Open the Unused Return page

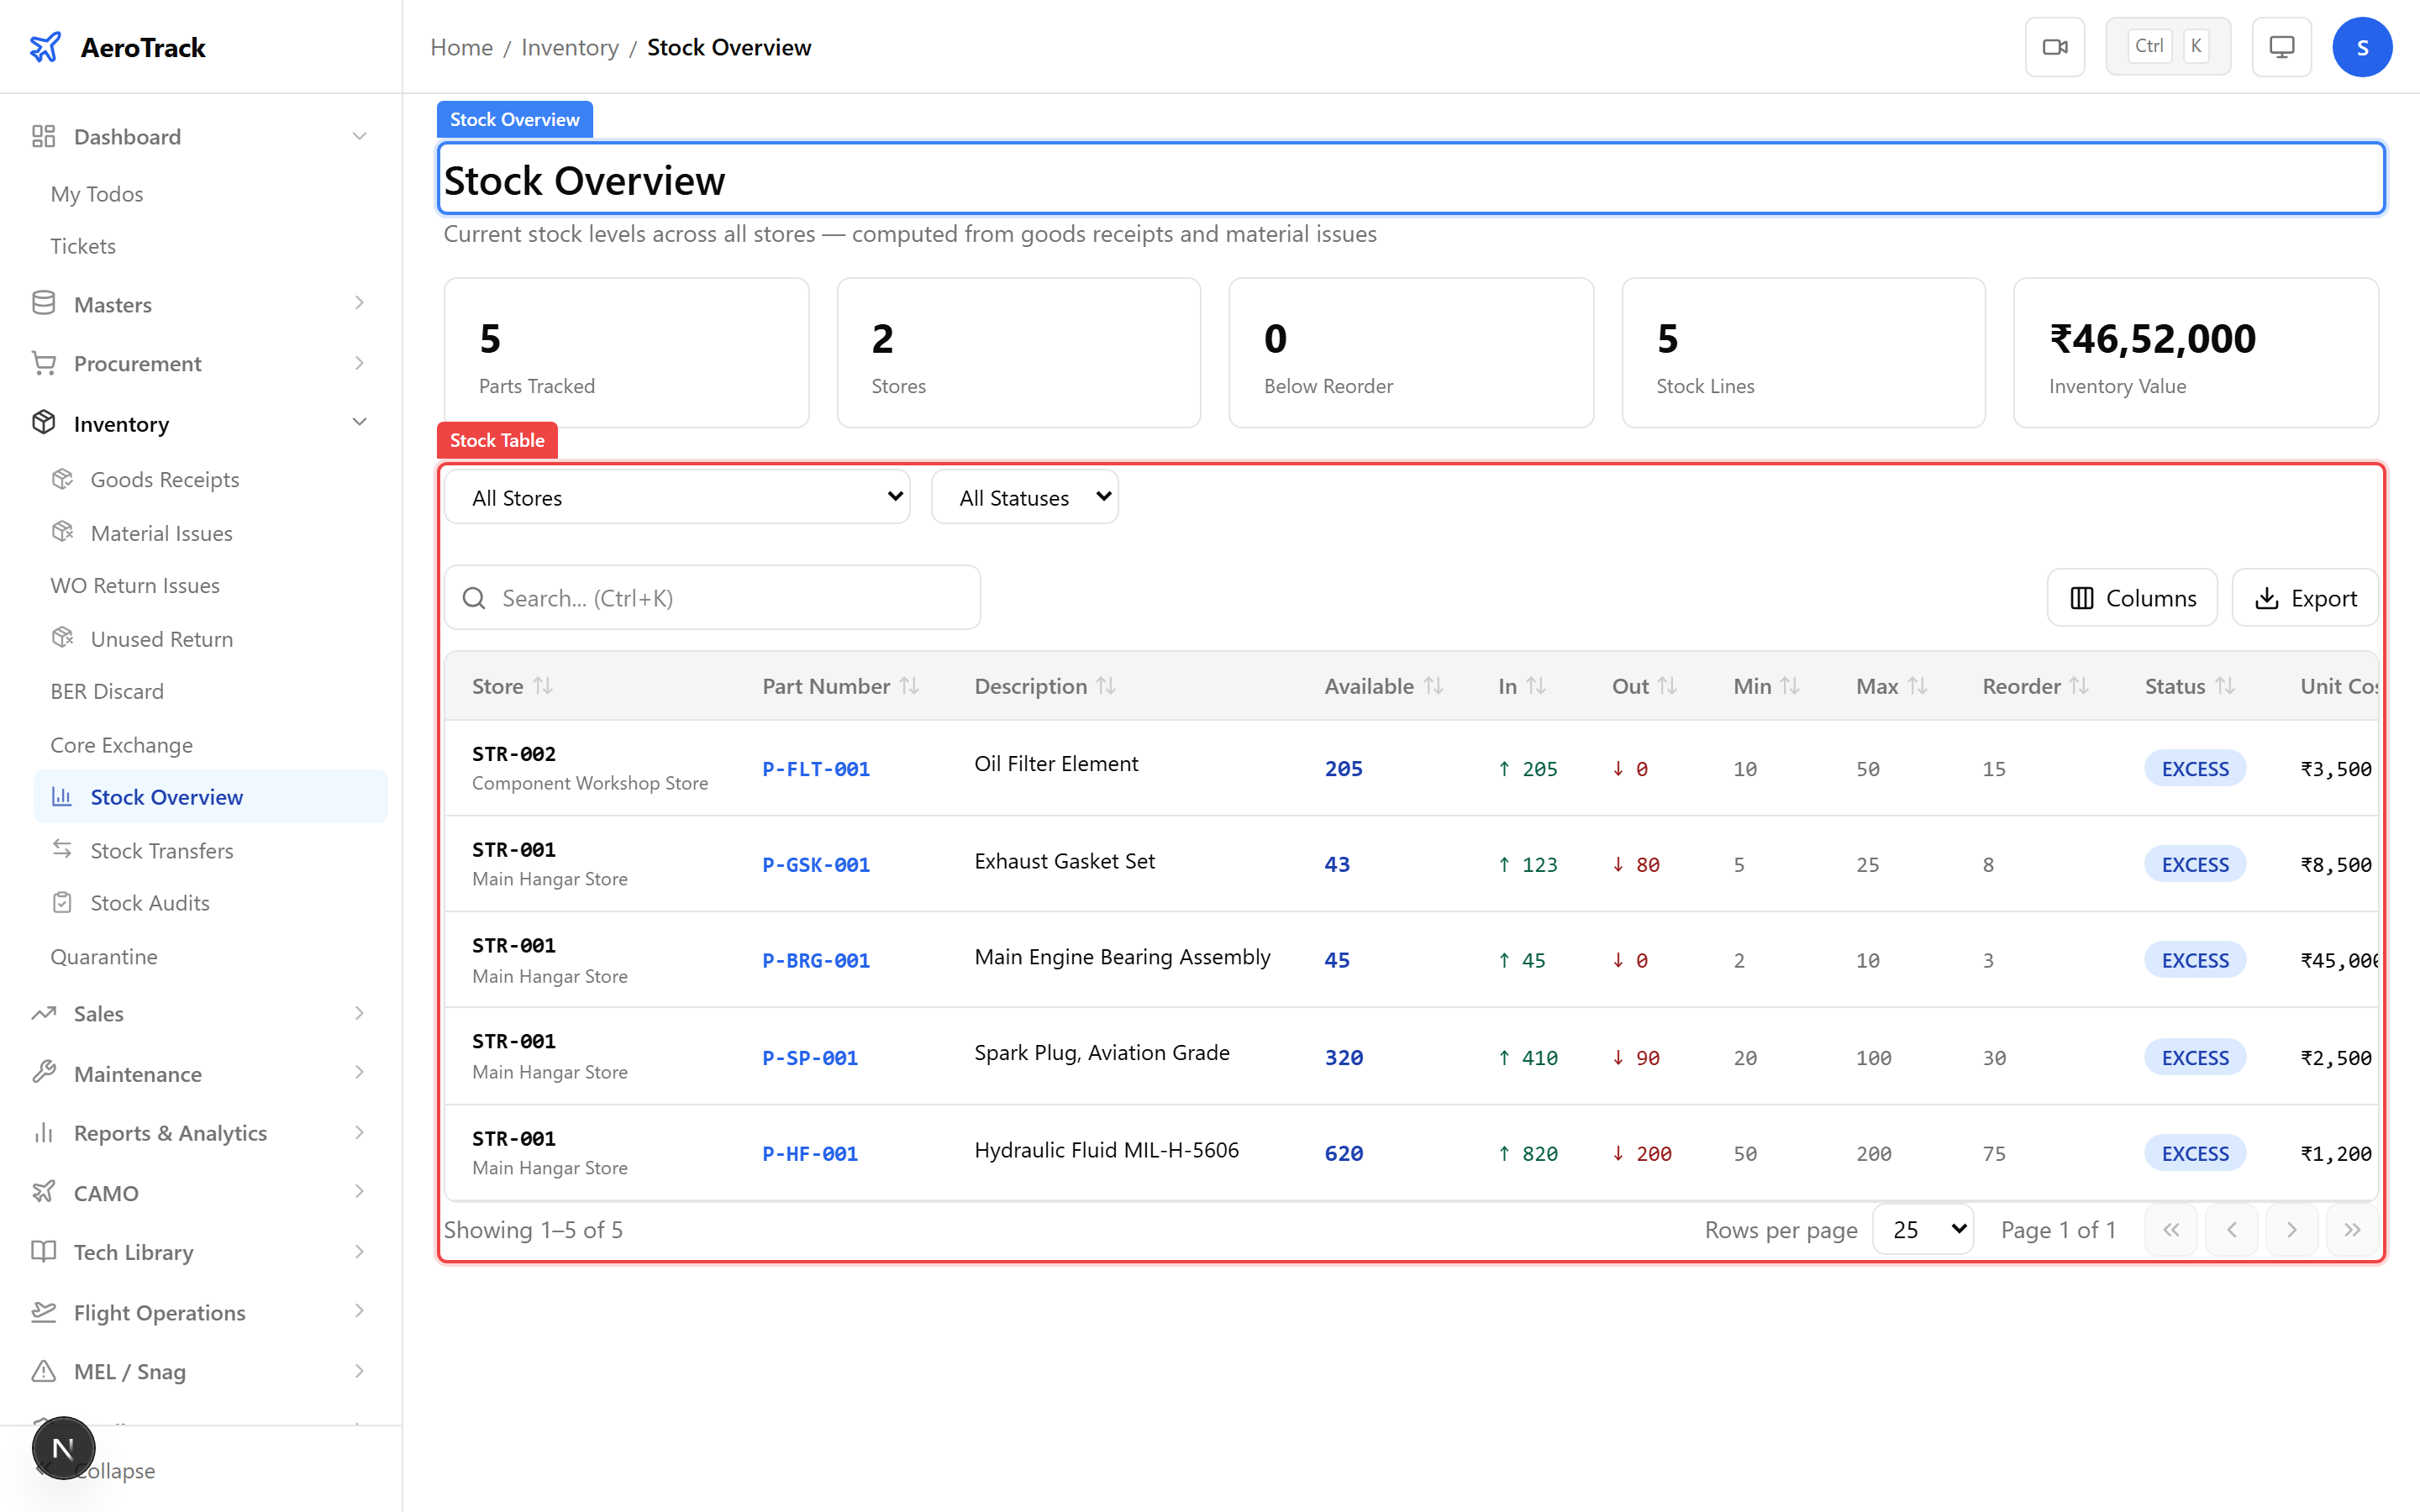[161, 638]
